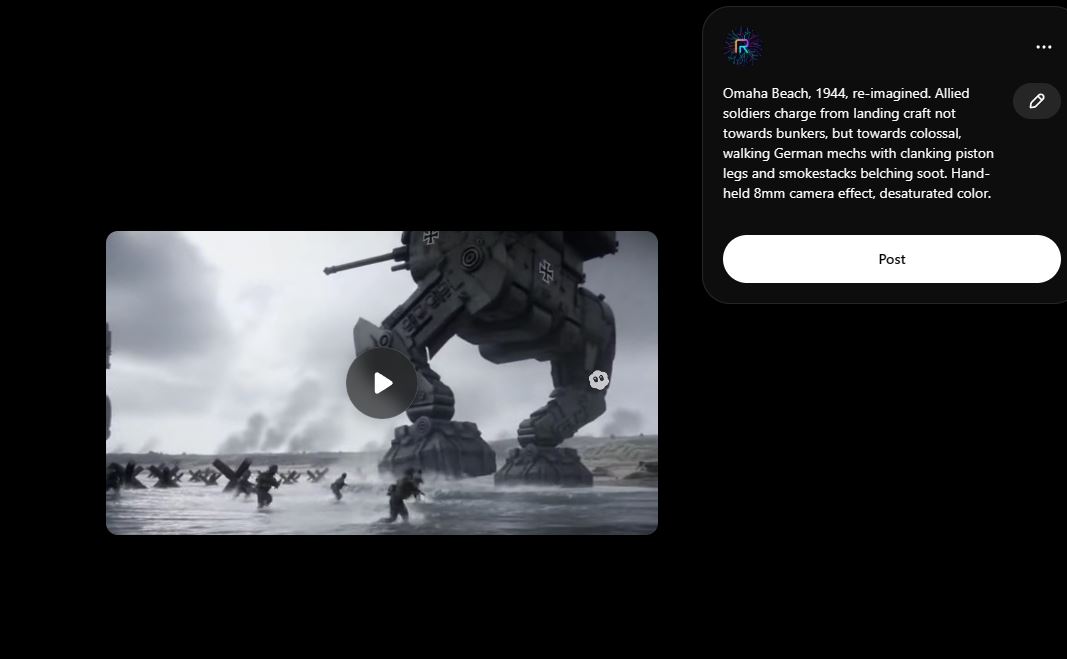Click the cloud-face watermark on the video

click(x=598, y=379)
